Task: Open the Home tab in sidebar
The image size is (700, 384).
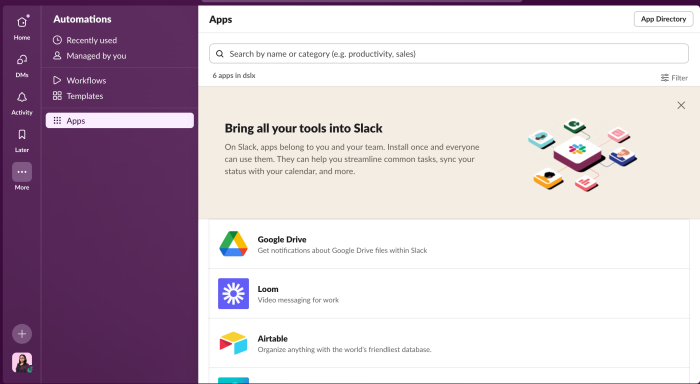Action: point(21,27)
